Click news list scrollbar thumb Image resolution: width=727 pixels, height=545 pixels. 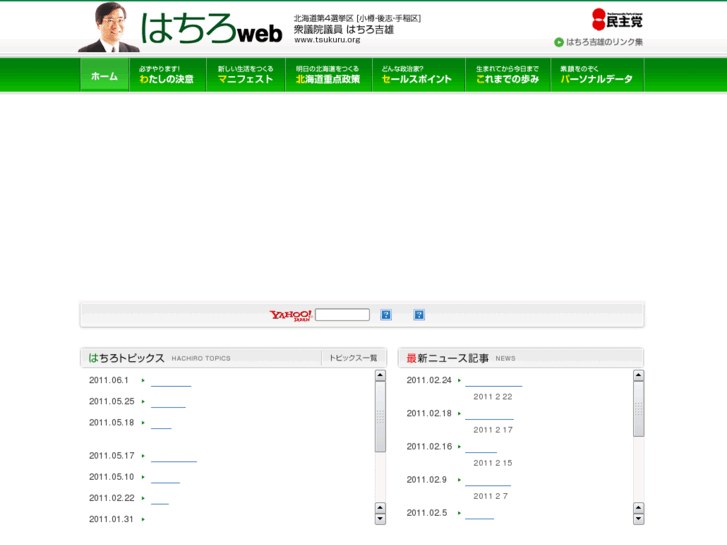click(638, 409)
